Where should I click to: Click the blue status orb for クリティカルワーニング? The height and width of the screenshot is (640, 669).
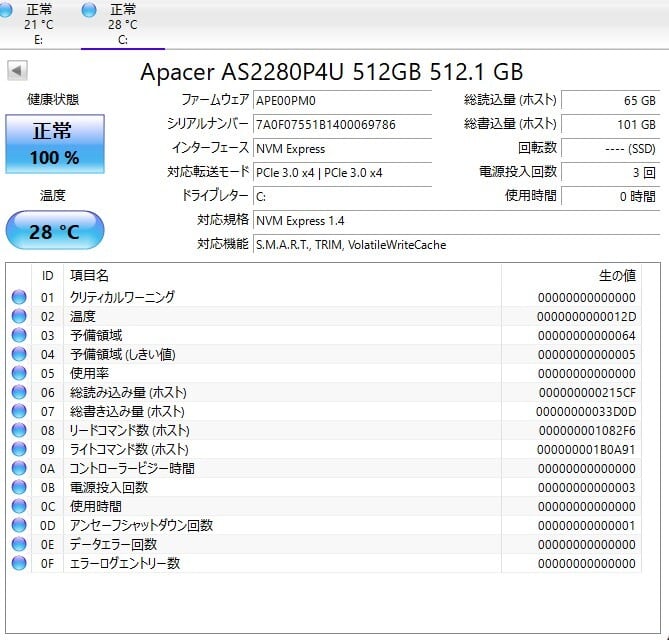[19, 297]
